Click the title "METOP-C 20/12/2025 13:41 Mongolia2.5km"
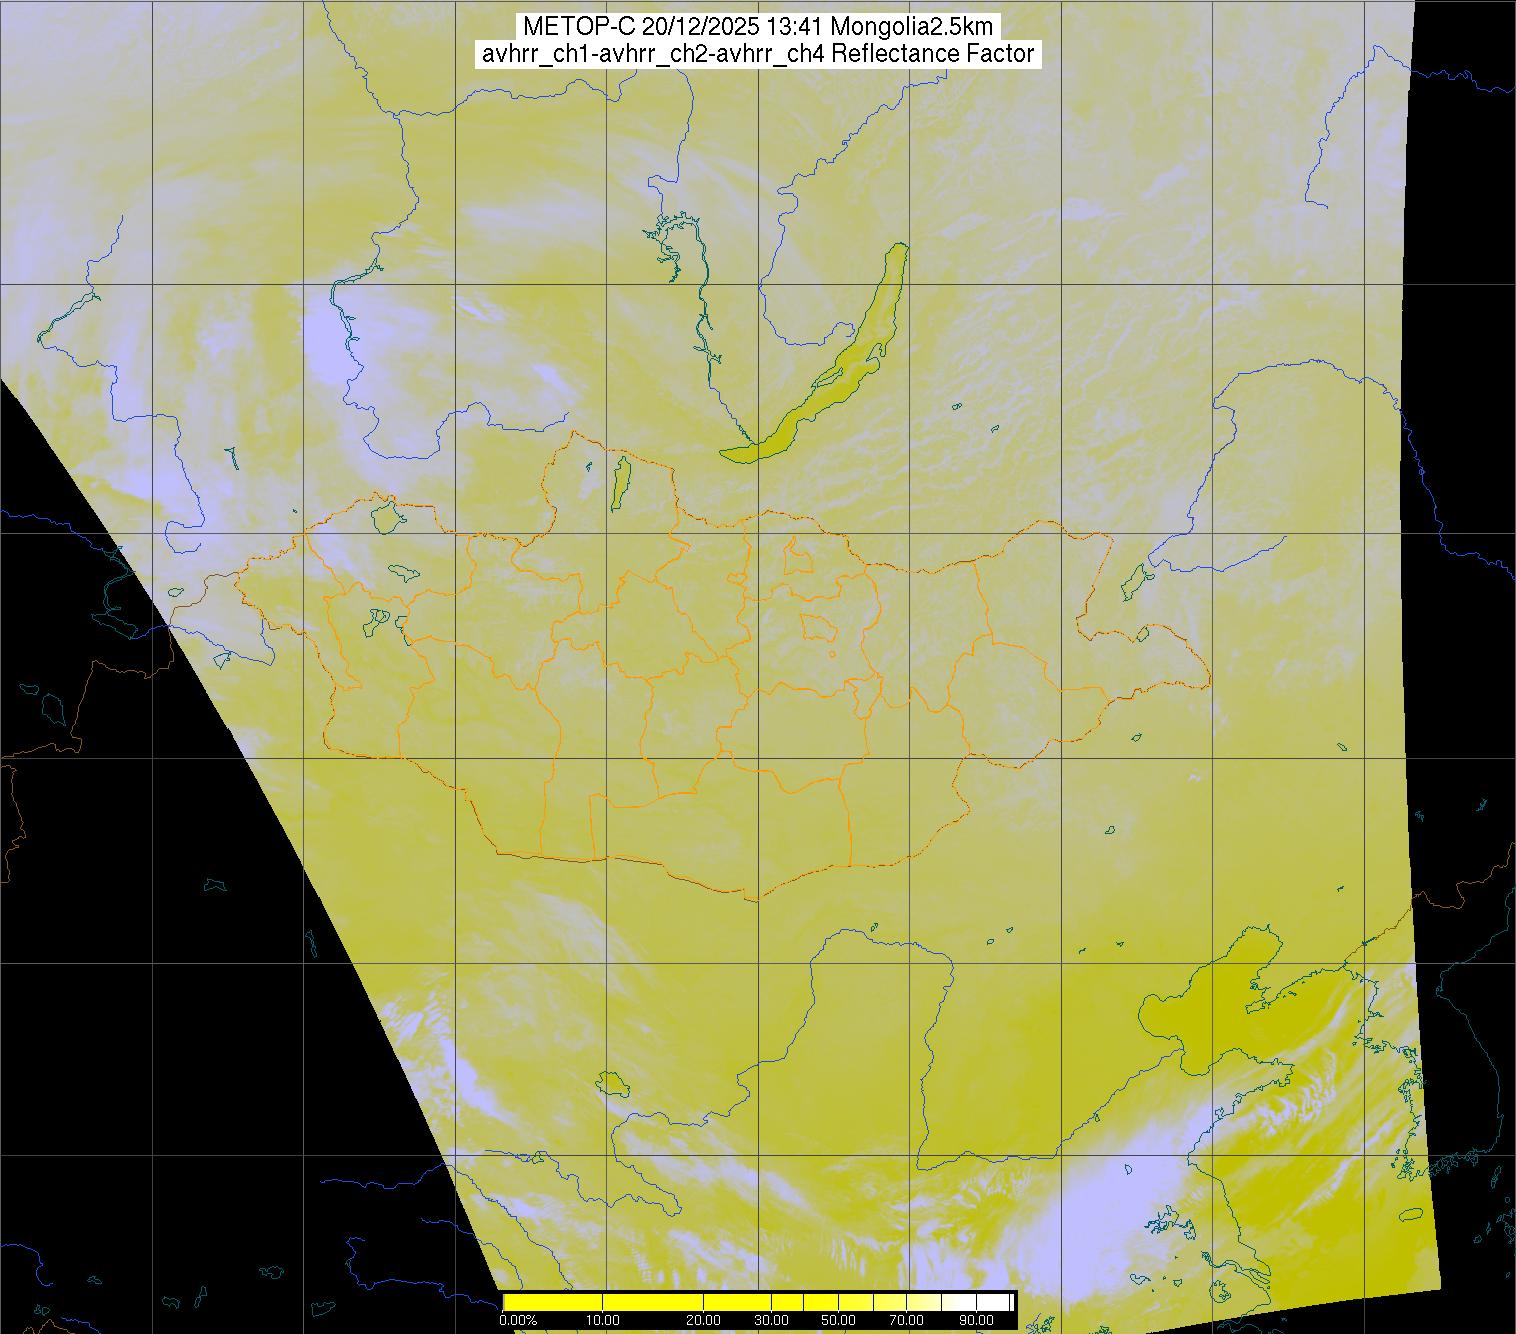Viewport: 1516px width, 1334px height. (758, 27)
